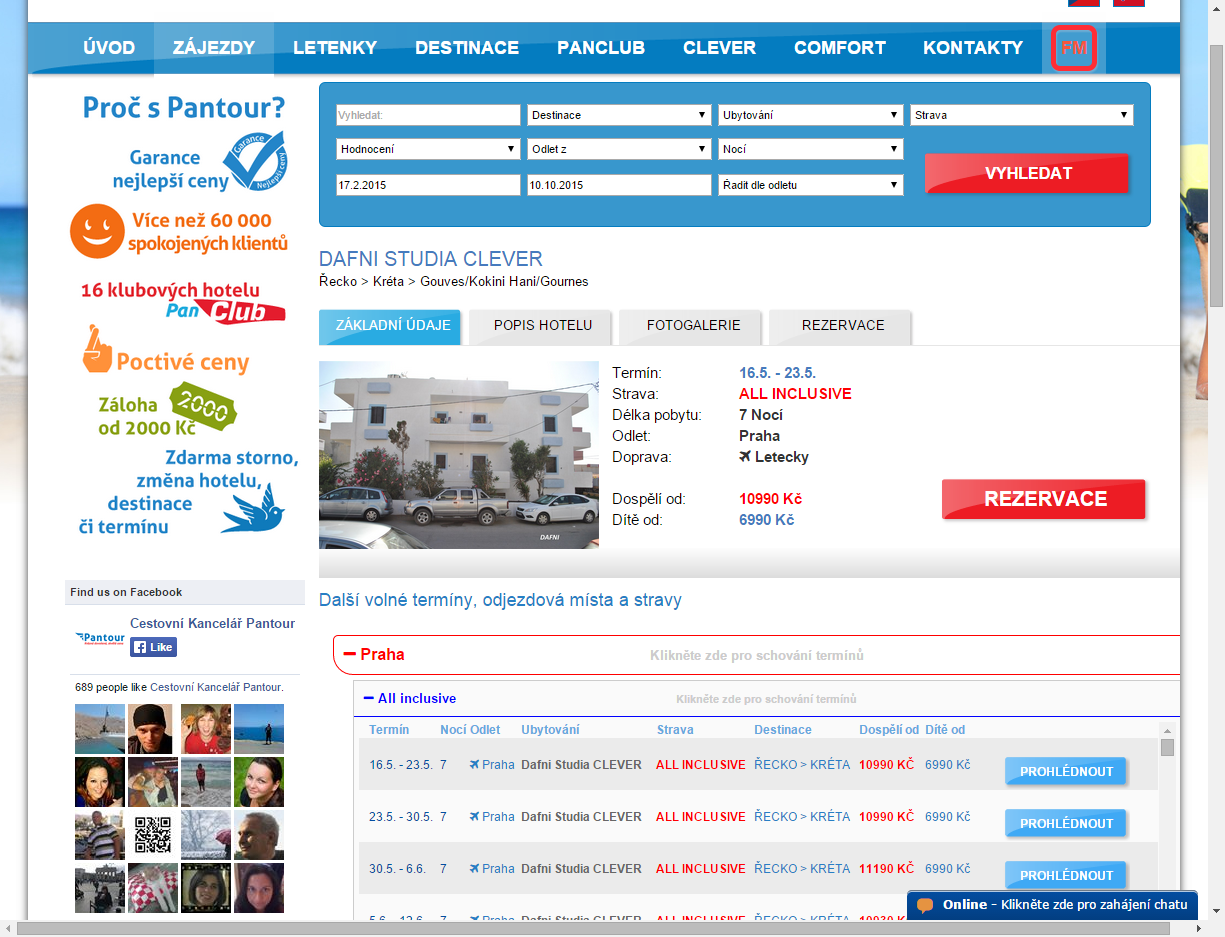Click the Dospělí od column header

pos(889,730)
